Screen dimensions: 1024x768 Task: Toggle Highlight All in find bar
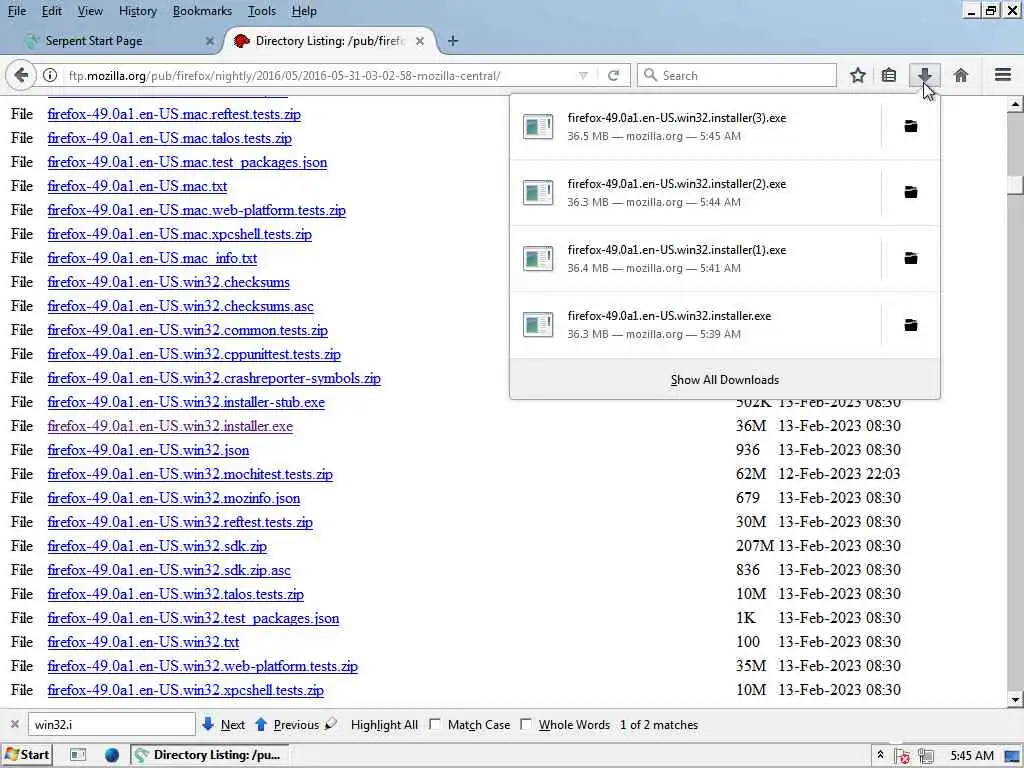click(384, 725)
